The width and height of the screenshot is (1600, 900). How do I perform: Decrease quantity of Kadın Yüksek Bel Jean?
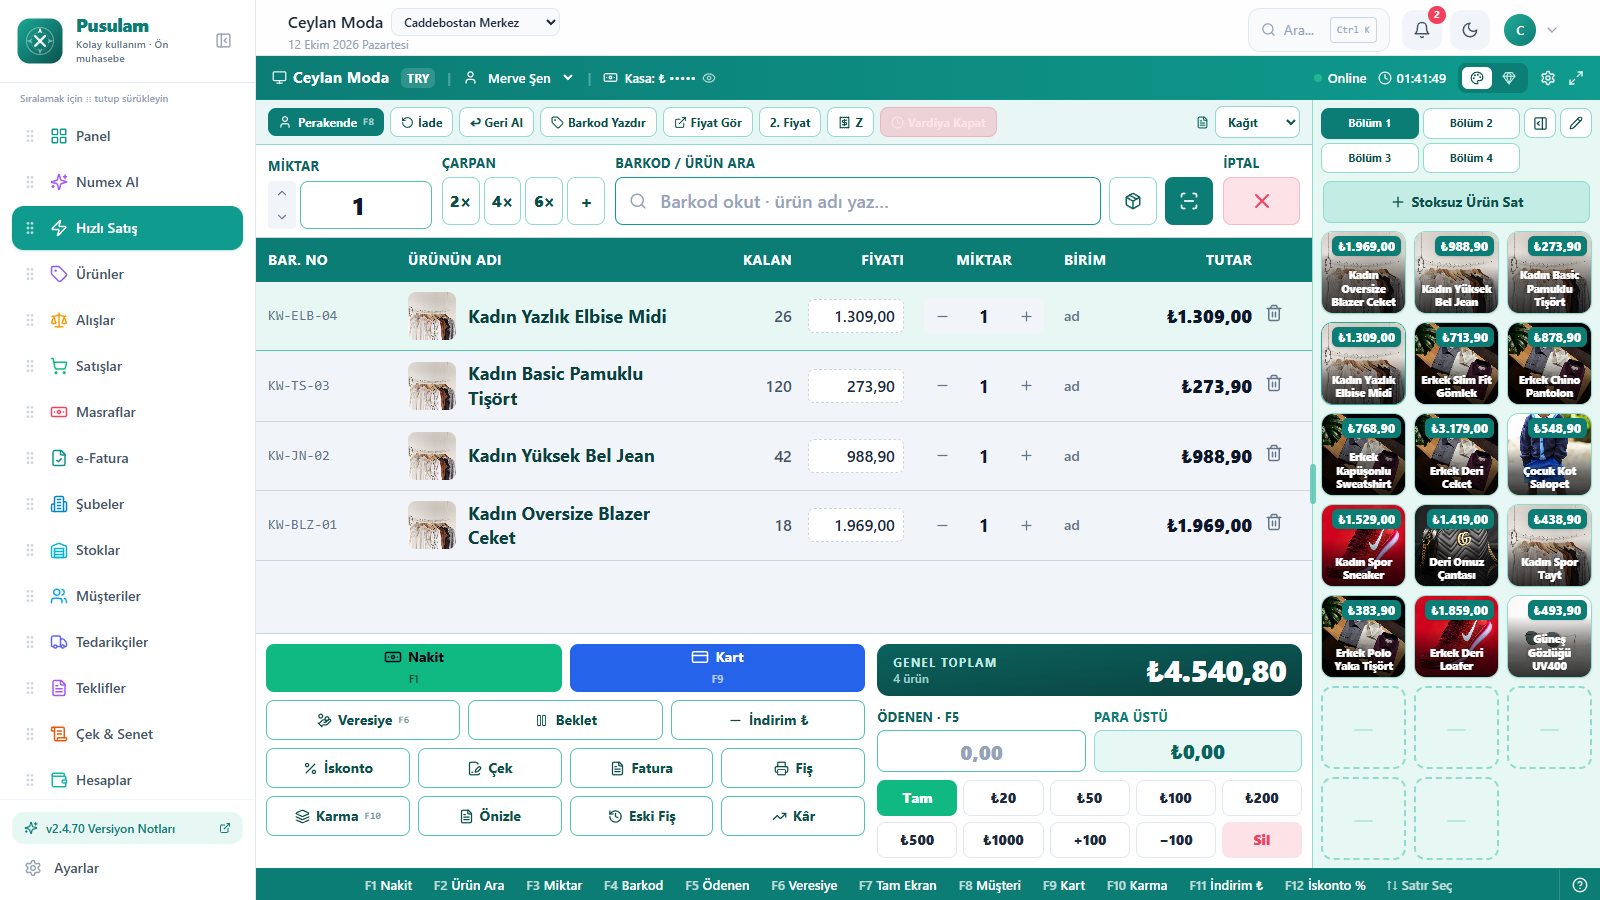click(x=942, y=456)
